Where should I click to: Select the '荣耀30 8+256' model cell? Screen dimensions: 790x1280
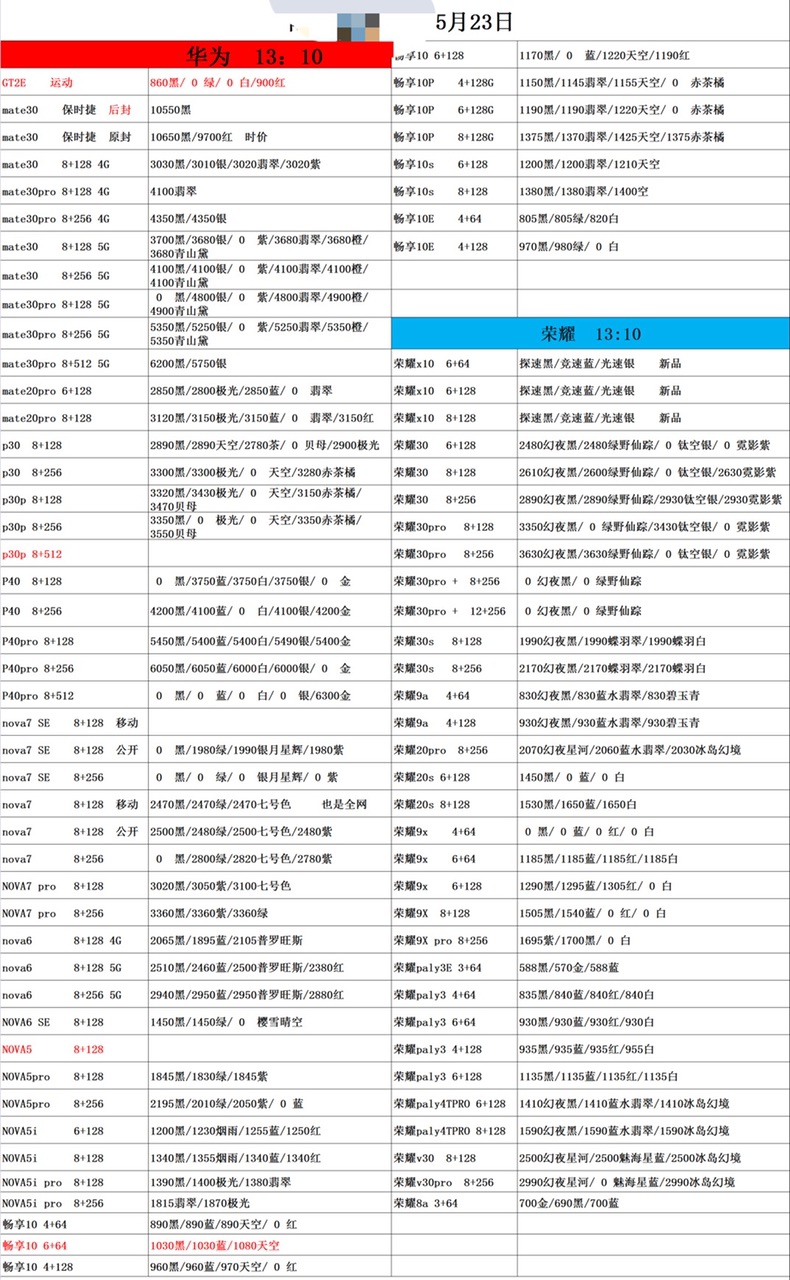click(x=454, y=499)
